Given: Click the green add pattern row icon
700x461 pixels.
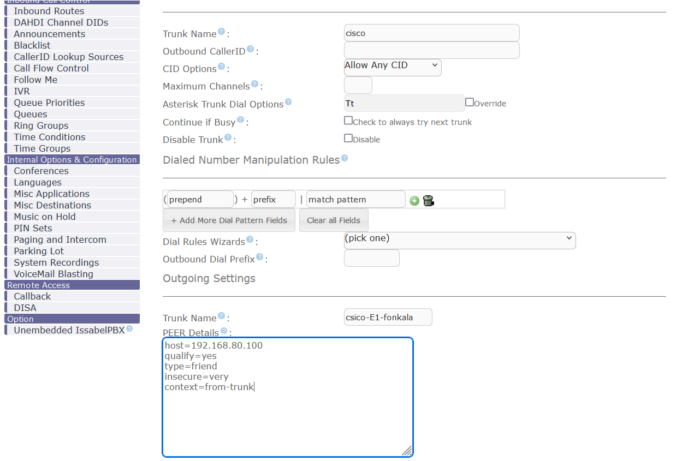Looking at the screenshot, I should (415, 200).
